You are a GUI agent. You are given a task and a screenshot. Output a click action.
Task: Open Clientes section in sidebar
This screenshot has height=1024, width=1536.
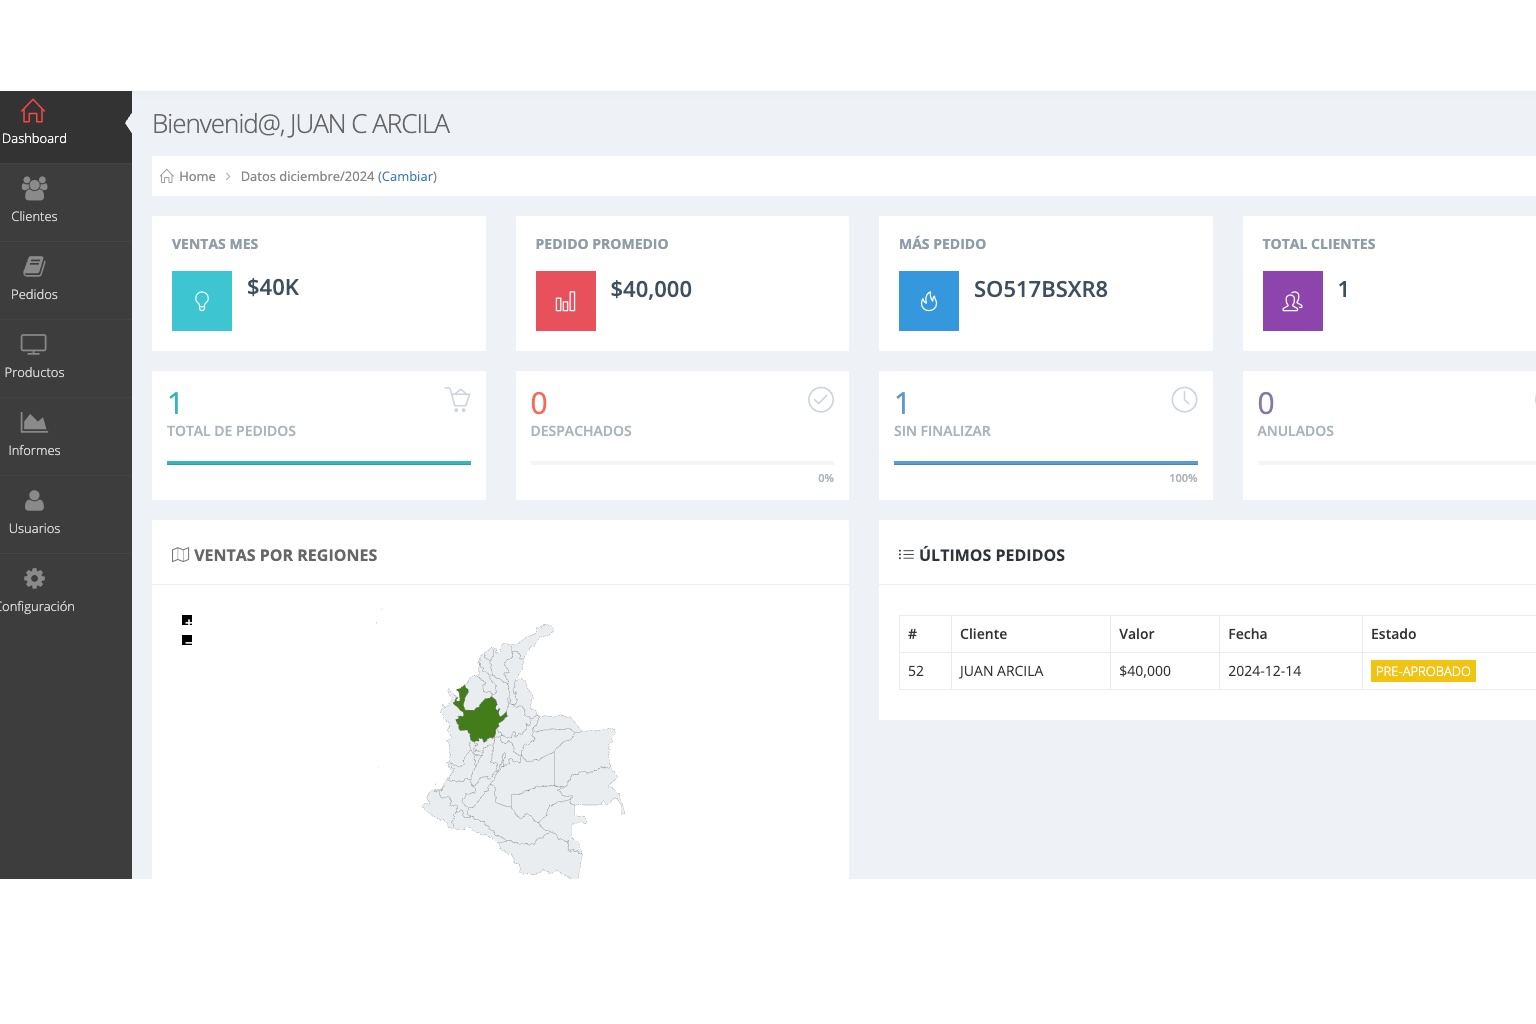34,202
